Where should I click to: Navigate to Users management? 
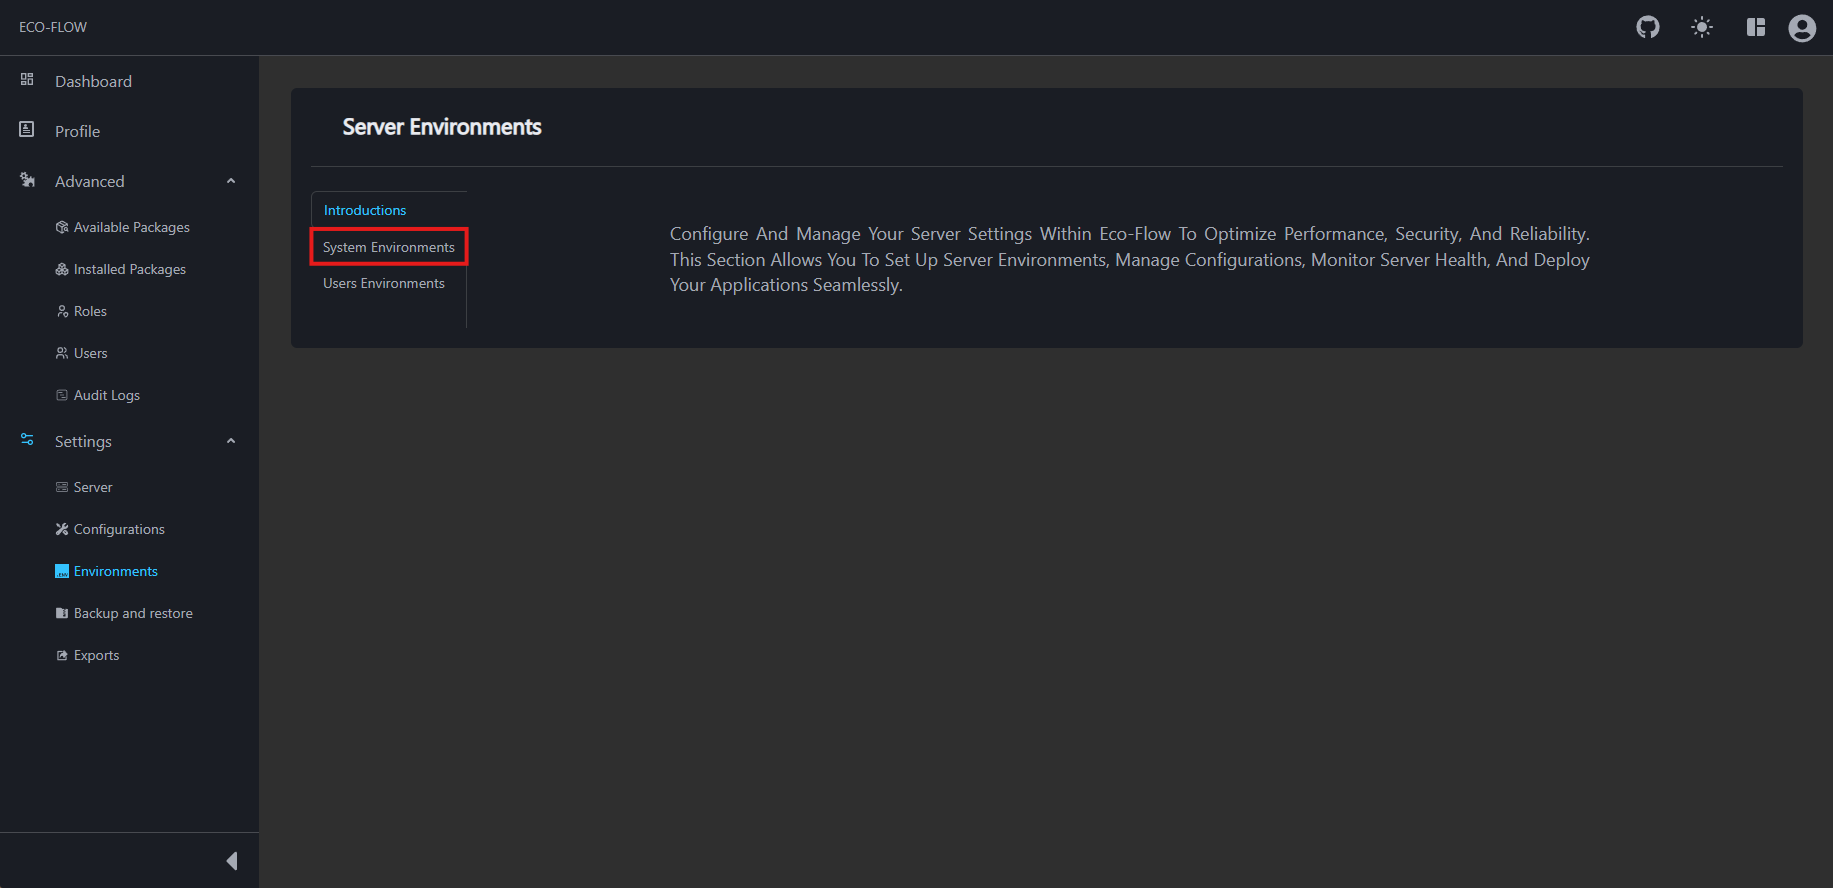[x=90, y=353]
